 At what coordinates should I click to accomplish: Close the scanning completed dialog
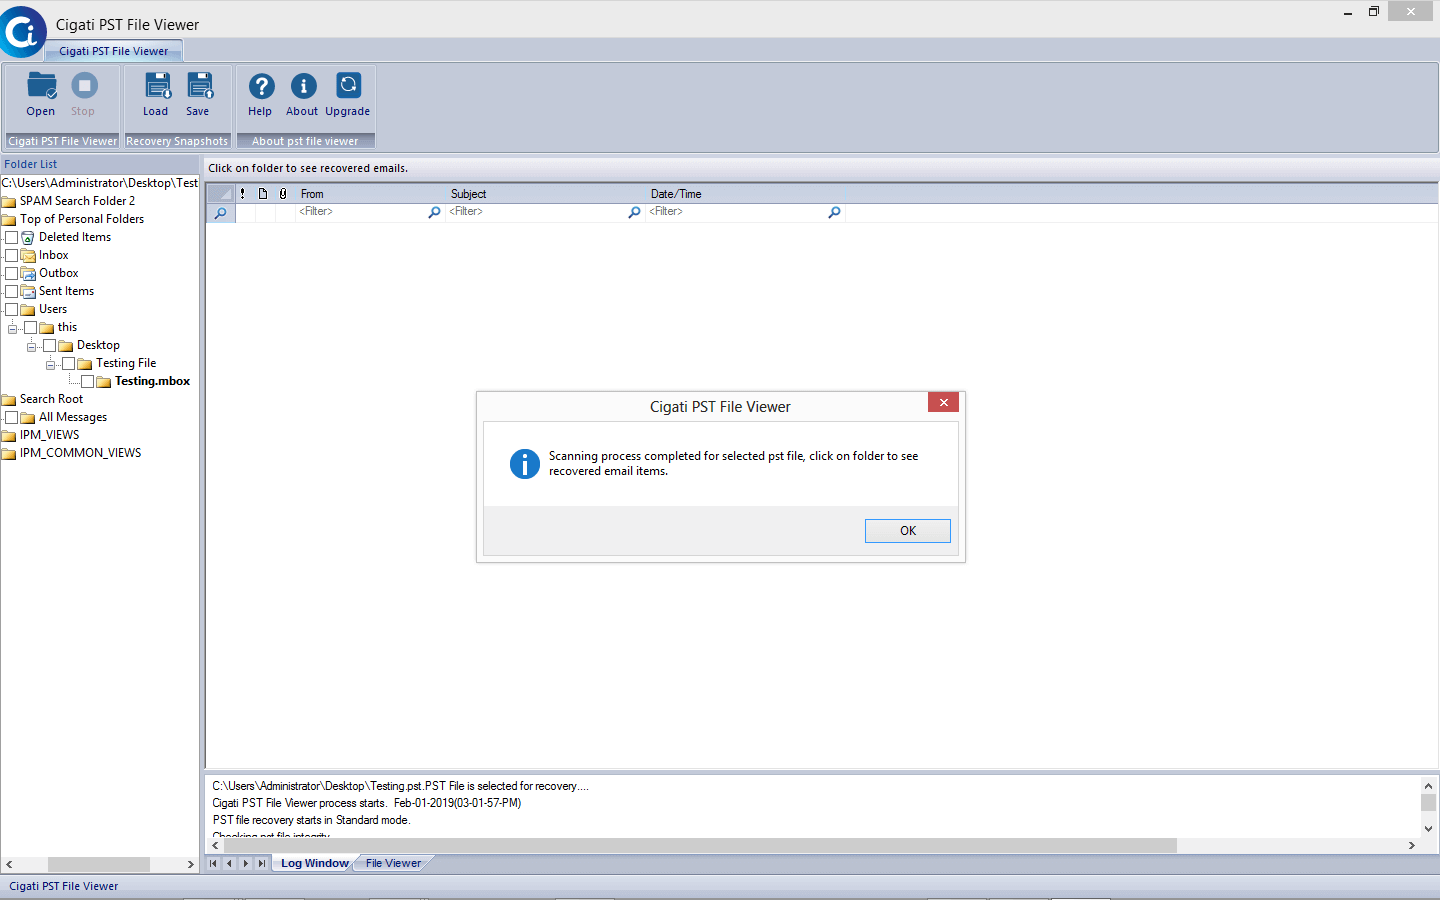point(943,402)
